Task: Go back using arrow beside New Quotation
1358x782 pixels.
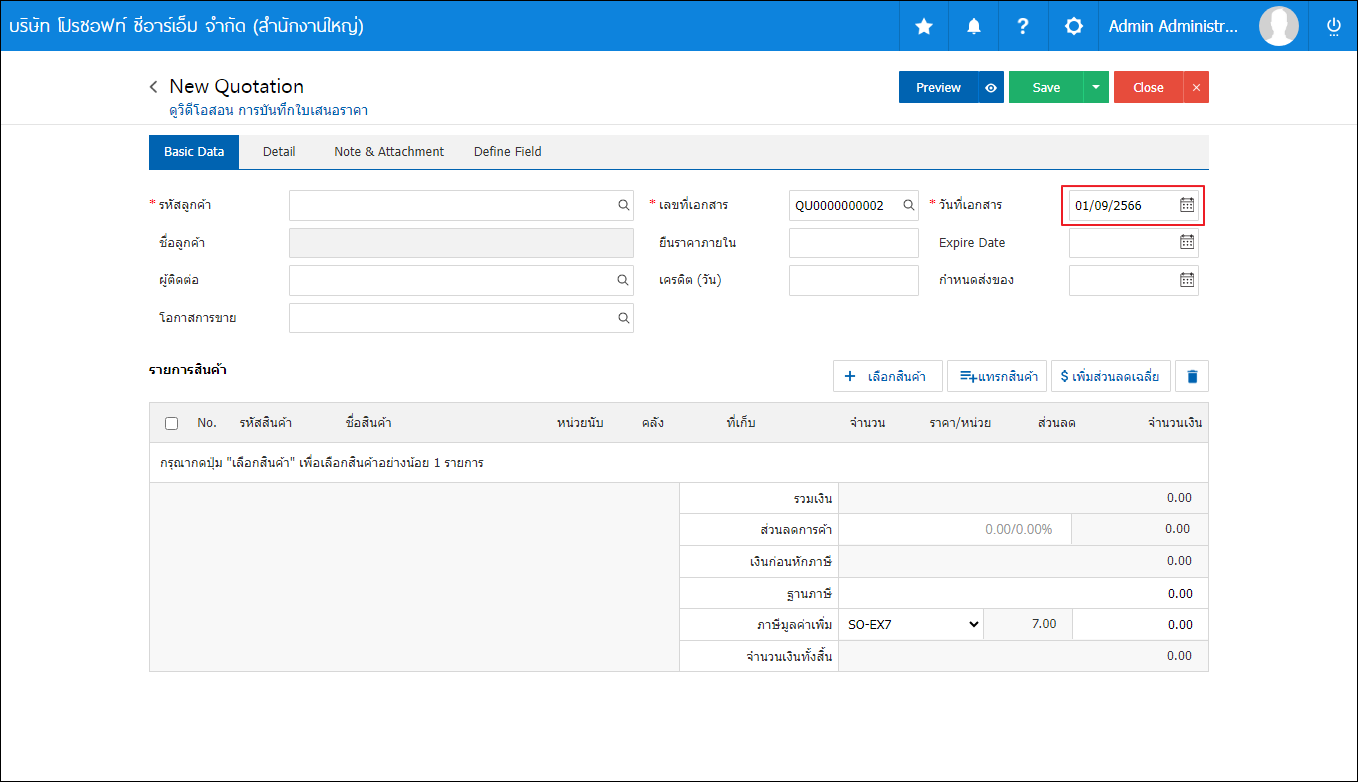Action: click(154, 87)
